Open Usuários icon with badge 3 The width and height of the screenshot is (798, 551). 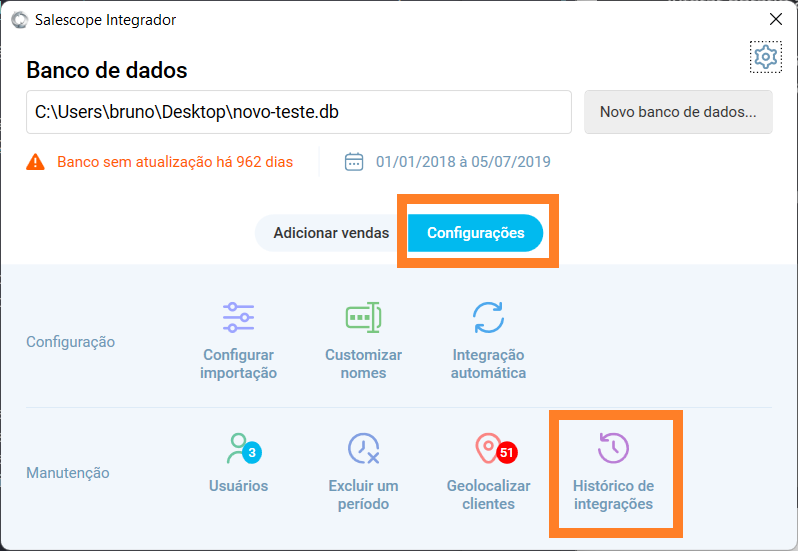tap(244, 448)
